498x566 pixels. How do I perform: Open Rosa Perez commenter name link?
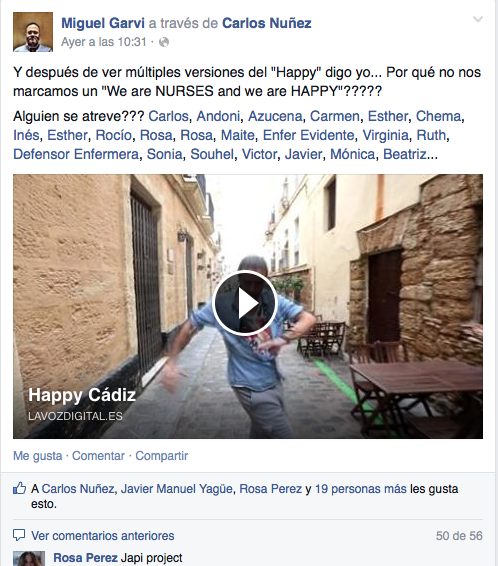click(x=86, y=558)
